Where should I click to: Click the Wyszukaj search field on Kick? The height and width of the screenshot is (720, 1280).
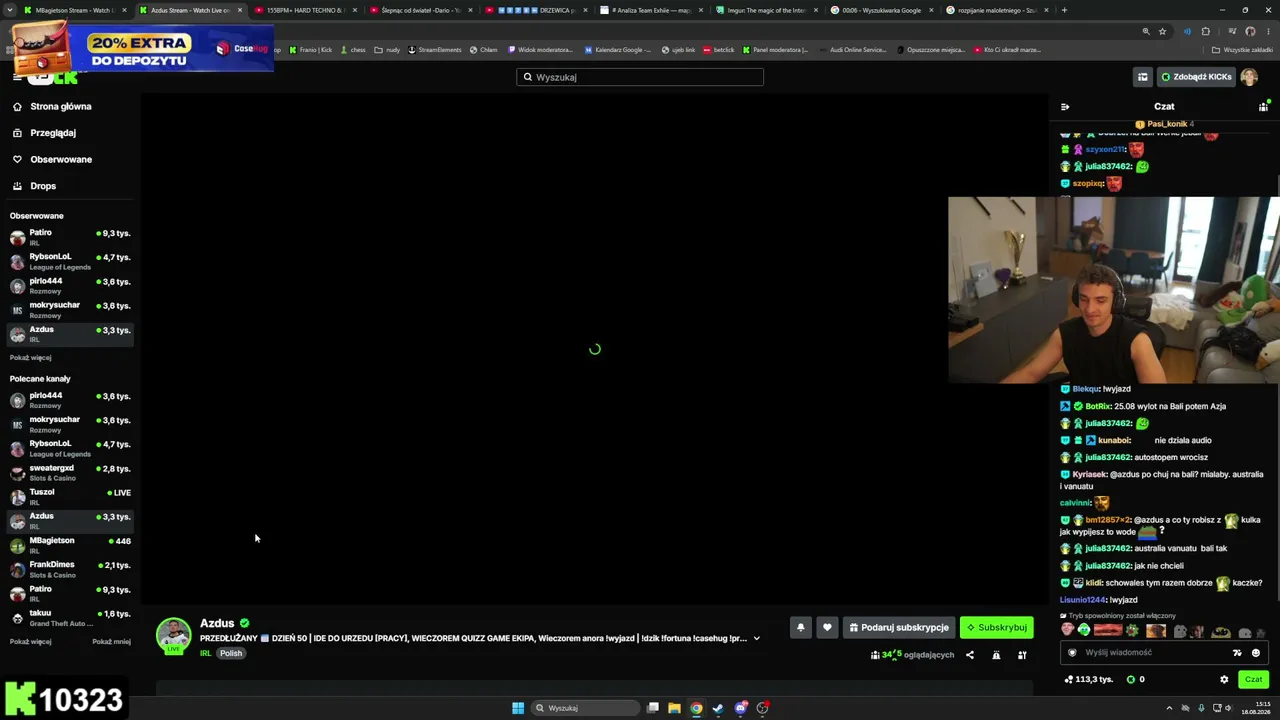coord(640,77)
